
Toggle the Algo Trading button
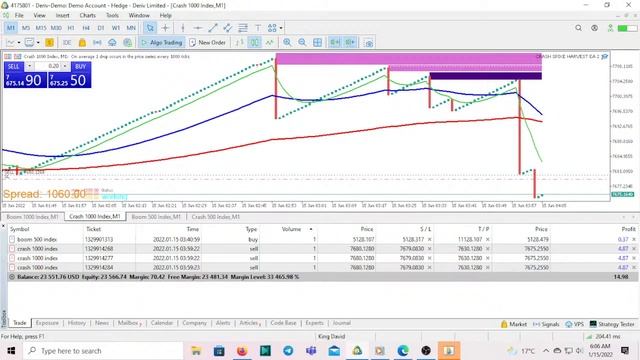pos(162,42)
